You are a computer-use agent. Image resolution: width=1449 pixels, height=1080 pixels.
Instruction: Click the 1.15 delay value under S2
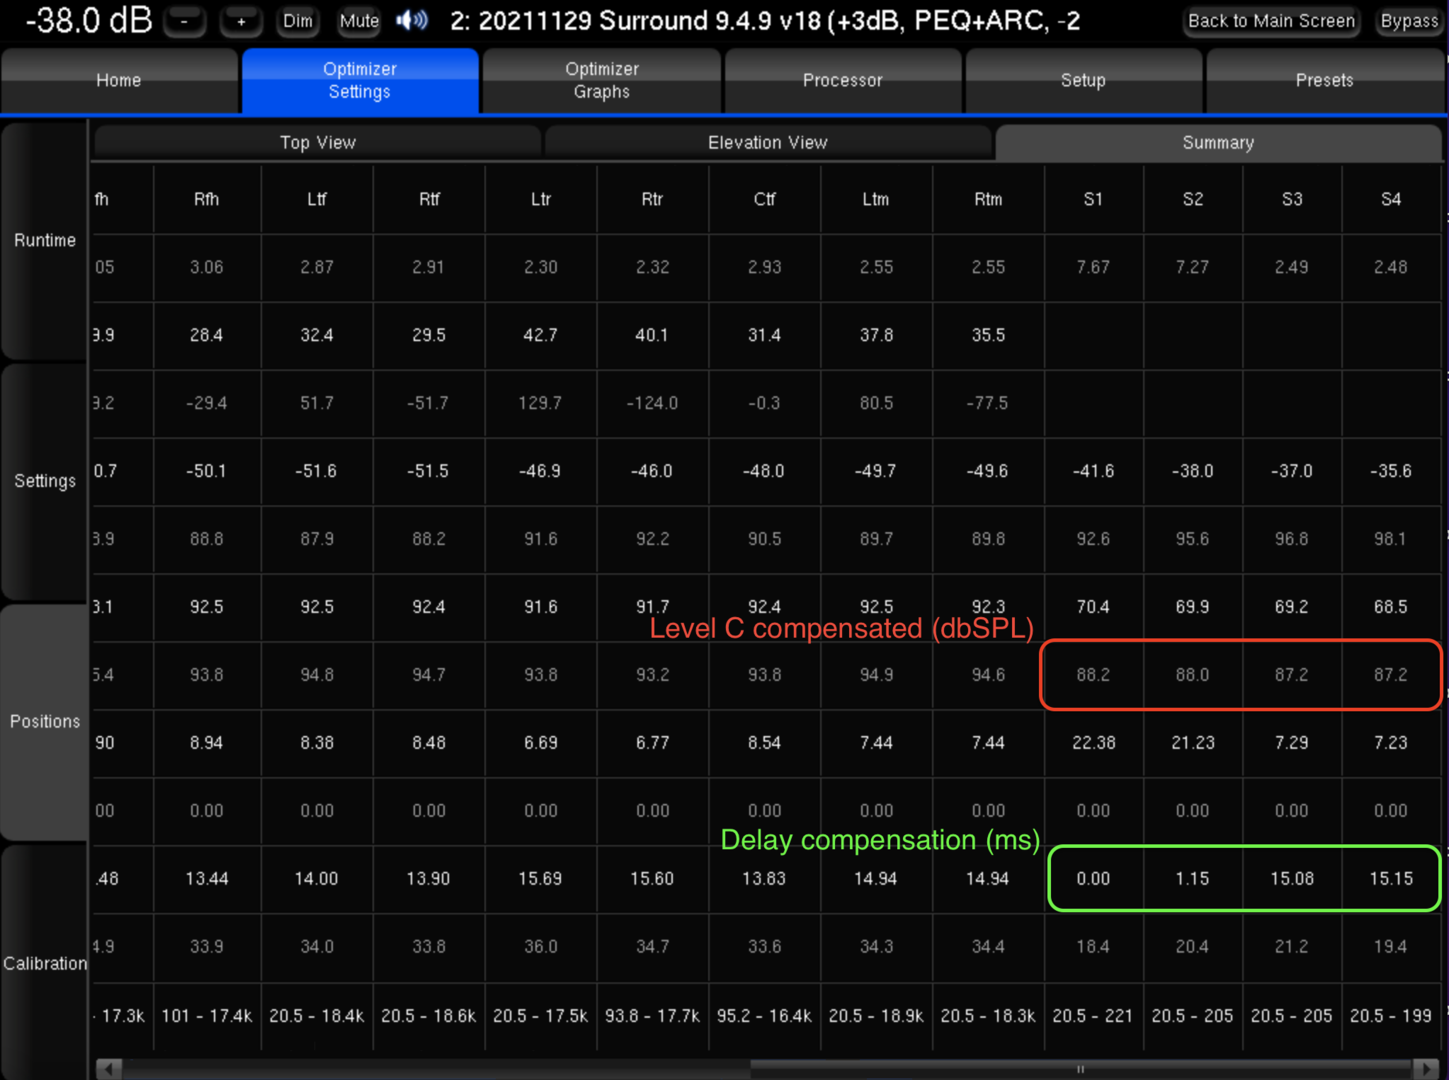(1193, 879)
